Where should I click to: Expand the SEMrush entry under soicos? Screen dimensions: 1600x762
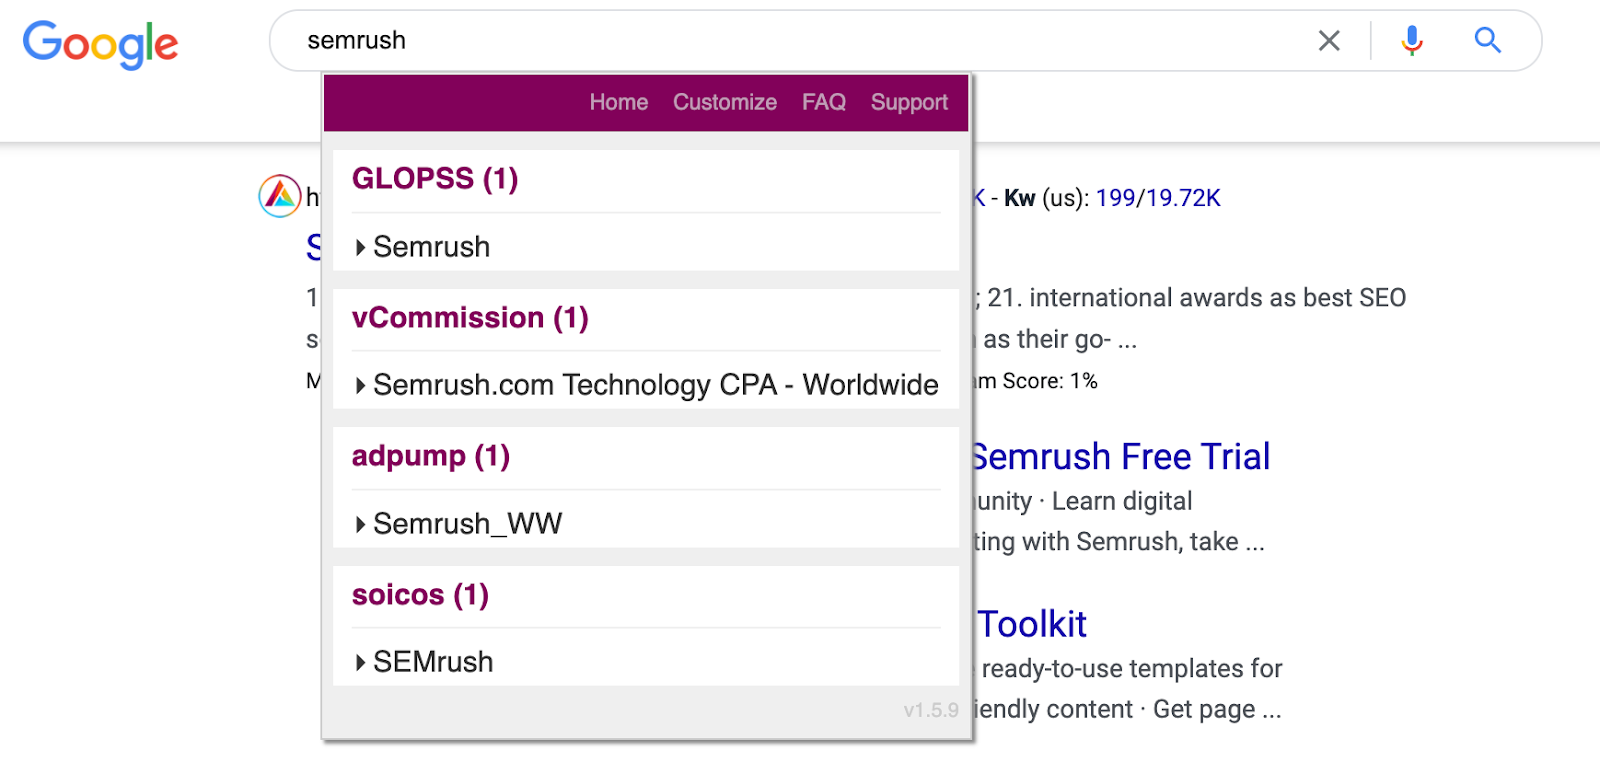tap(424, 662)
